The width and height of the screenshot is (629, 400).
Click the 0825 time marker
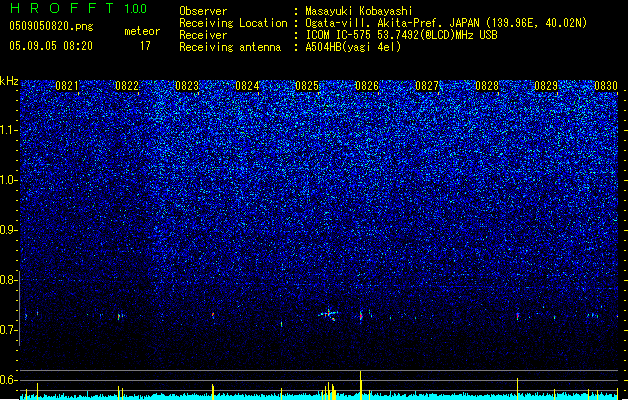click(x=307, y=86)
